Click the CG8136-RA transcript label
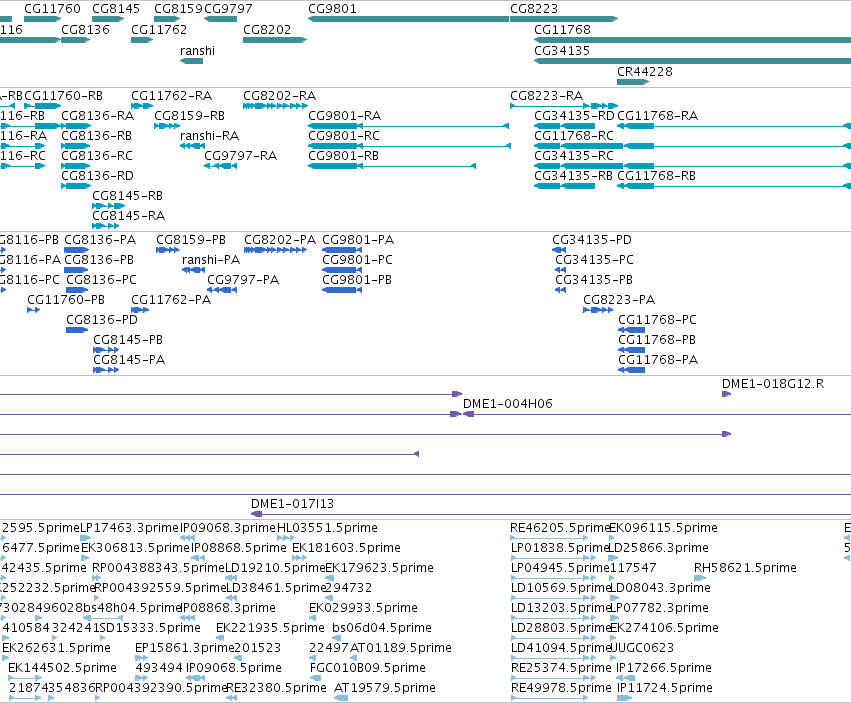The height and width of the screenshot is (703, 851). 98,116
